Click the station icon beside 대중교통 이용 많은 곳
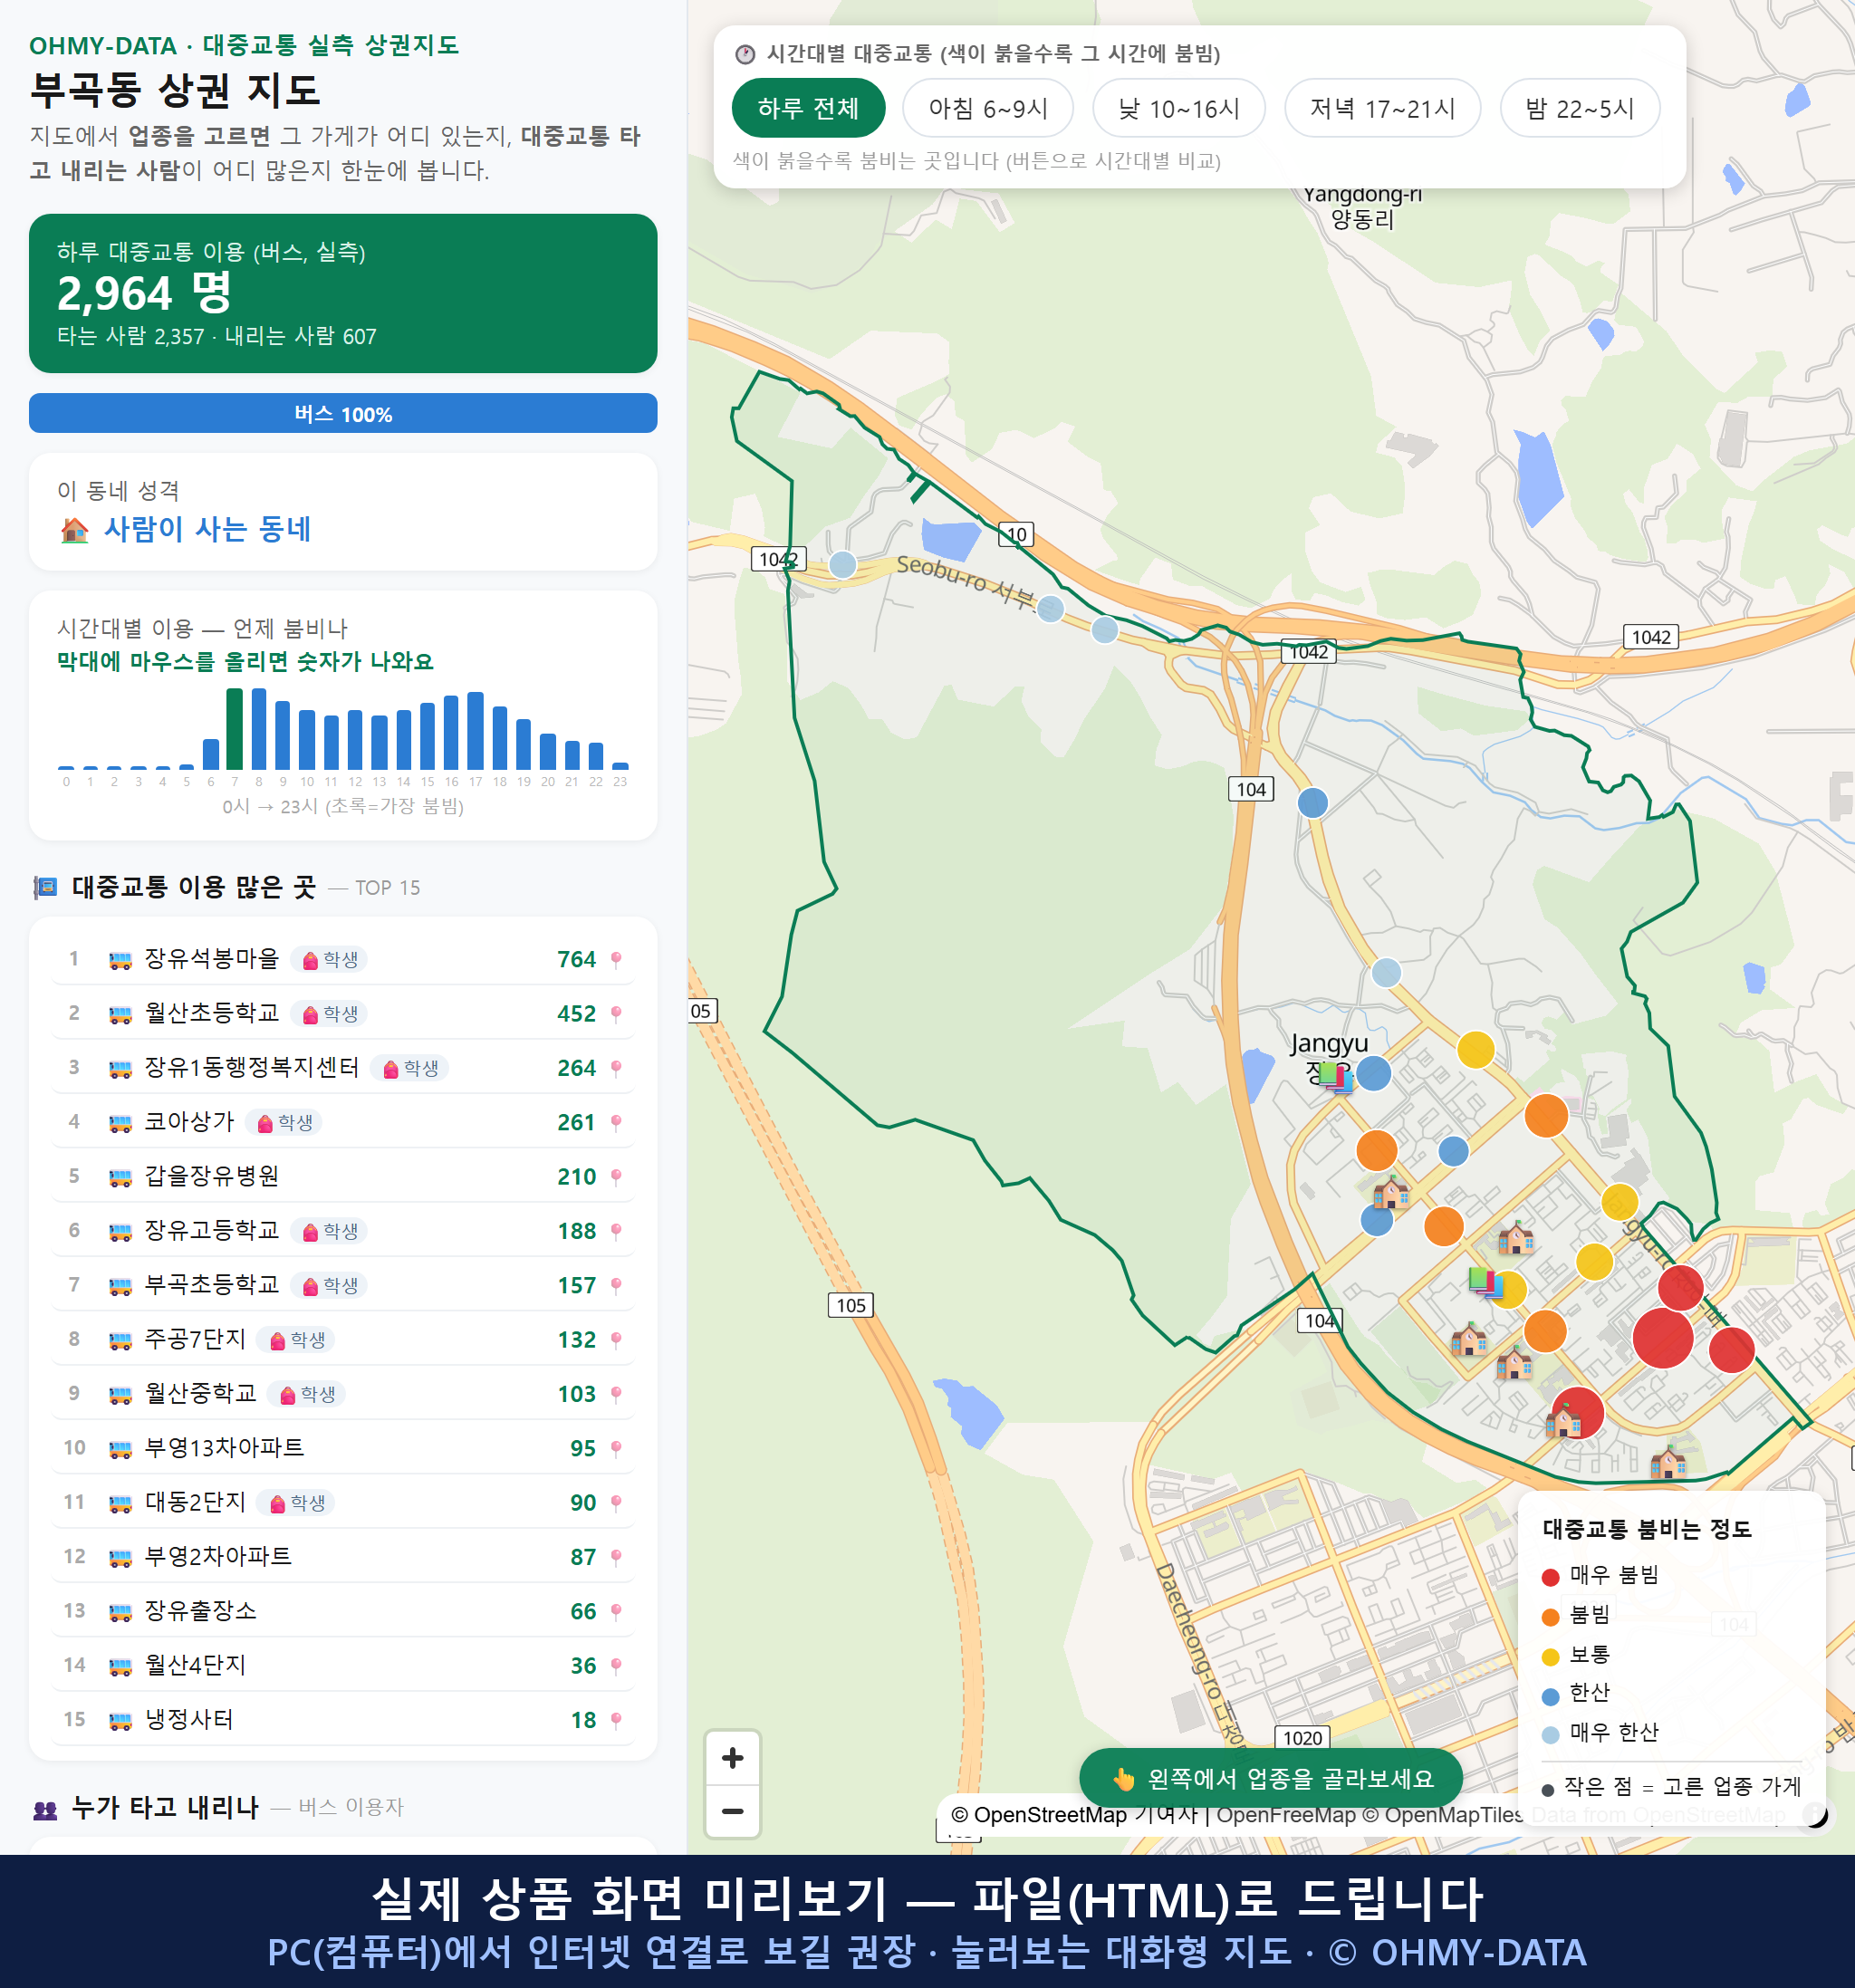 (45, 888)
